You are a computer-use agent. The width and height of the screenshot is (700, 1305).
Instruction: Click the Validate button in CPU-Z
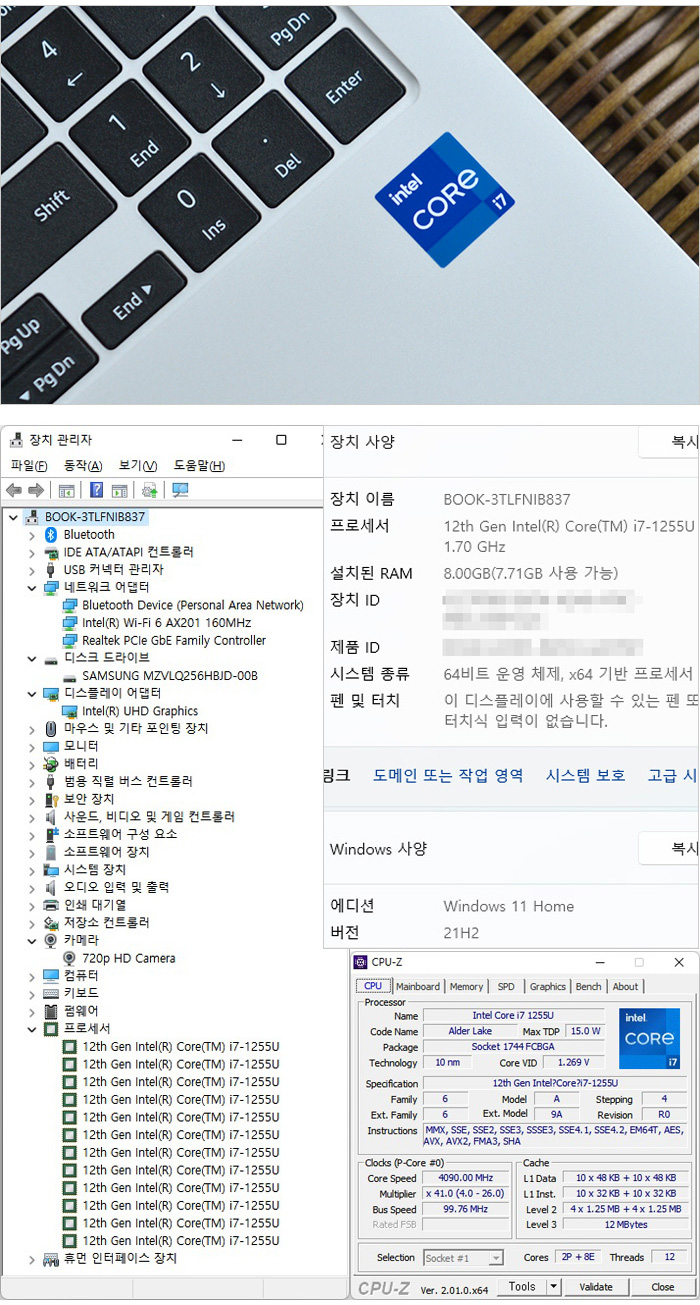click(596, 1287)
